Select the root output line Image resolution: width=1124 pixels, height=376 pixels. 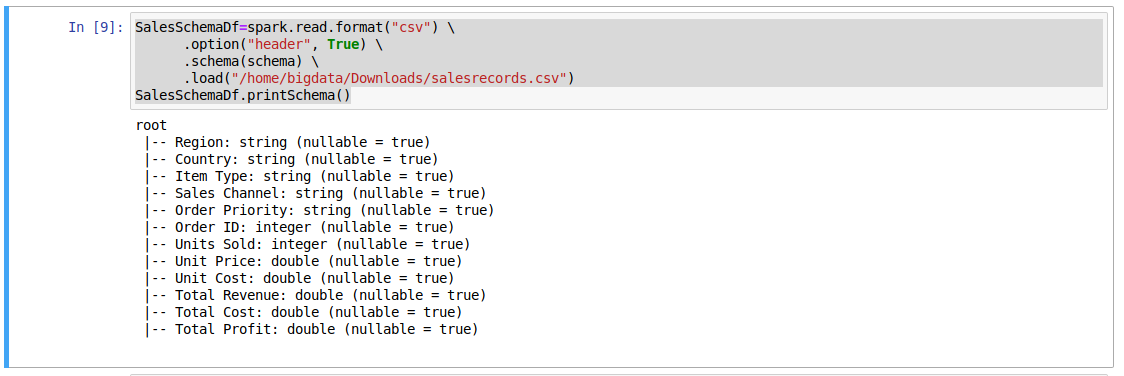pyautogui.click(x=151, y=125)
